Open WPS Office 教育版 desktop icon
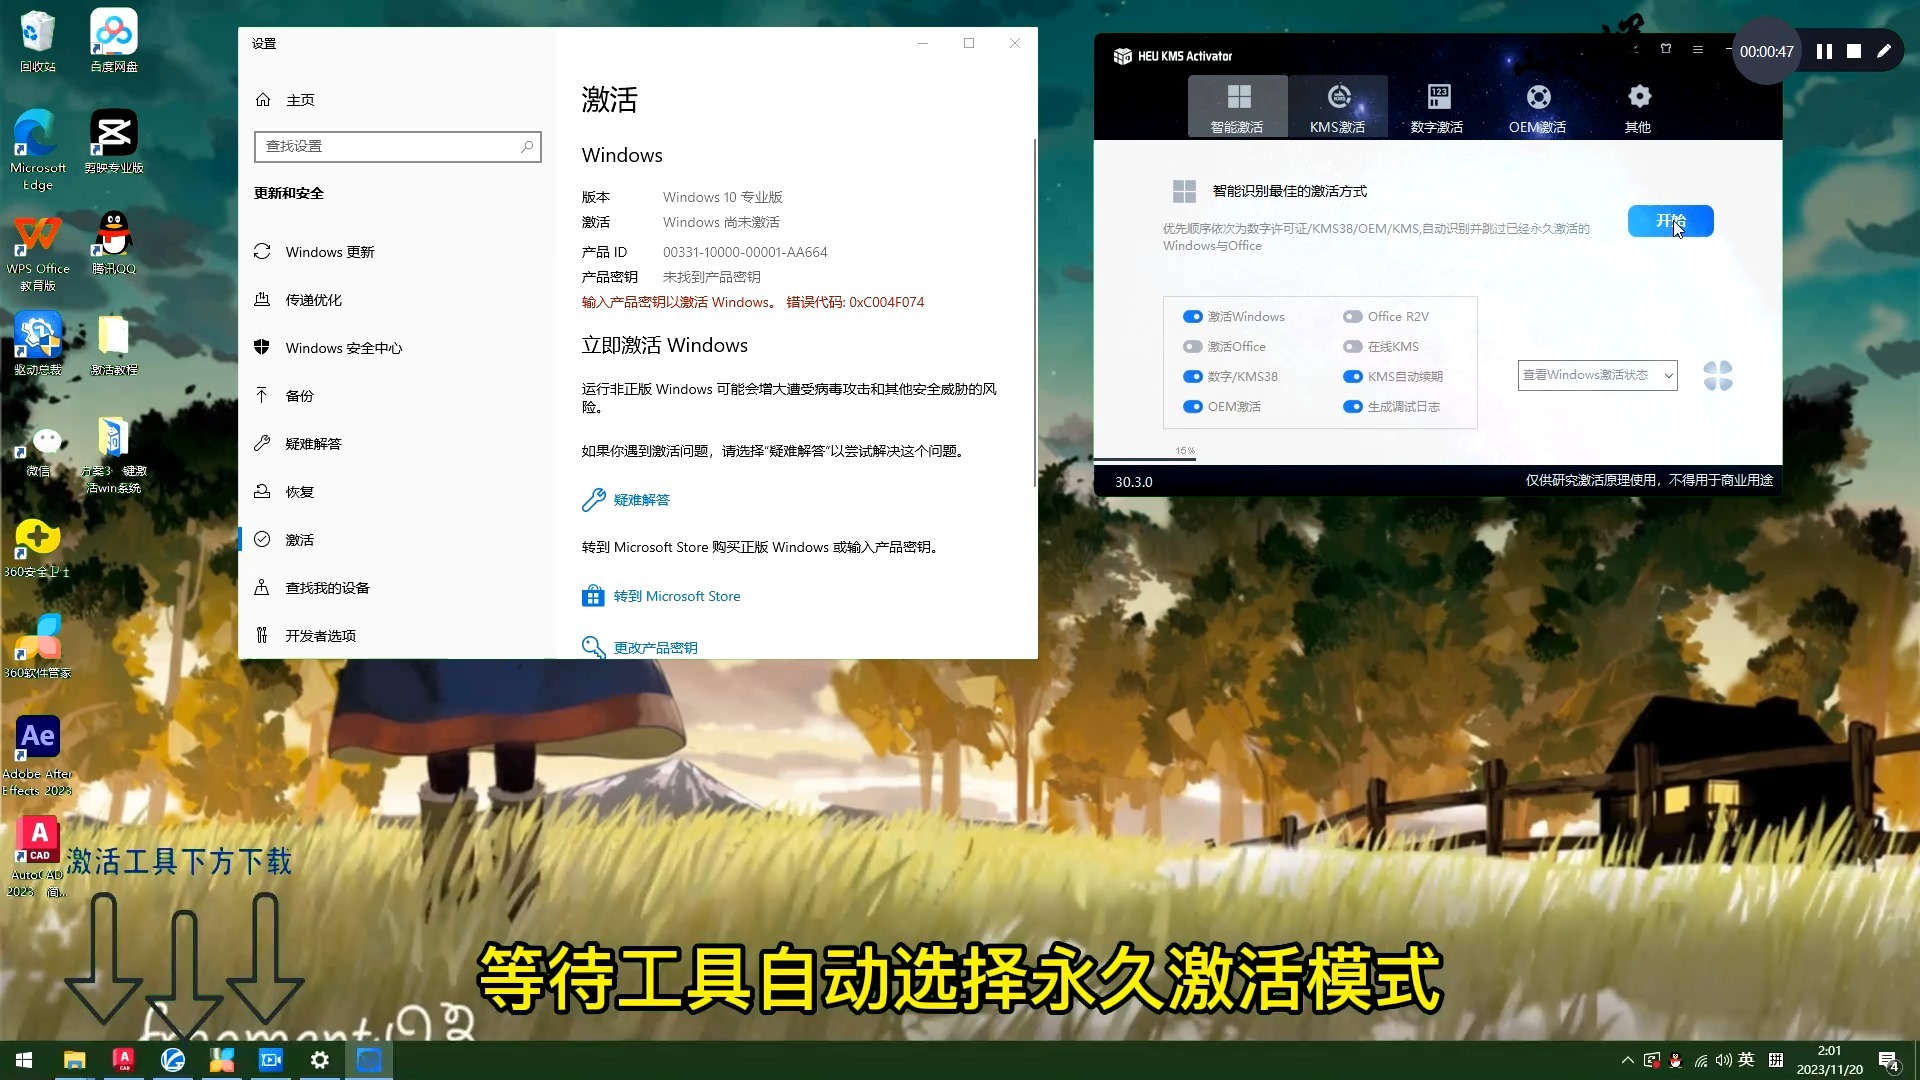 click(37, 252)
